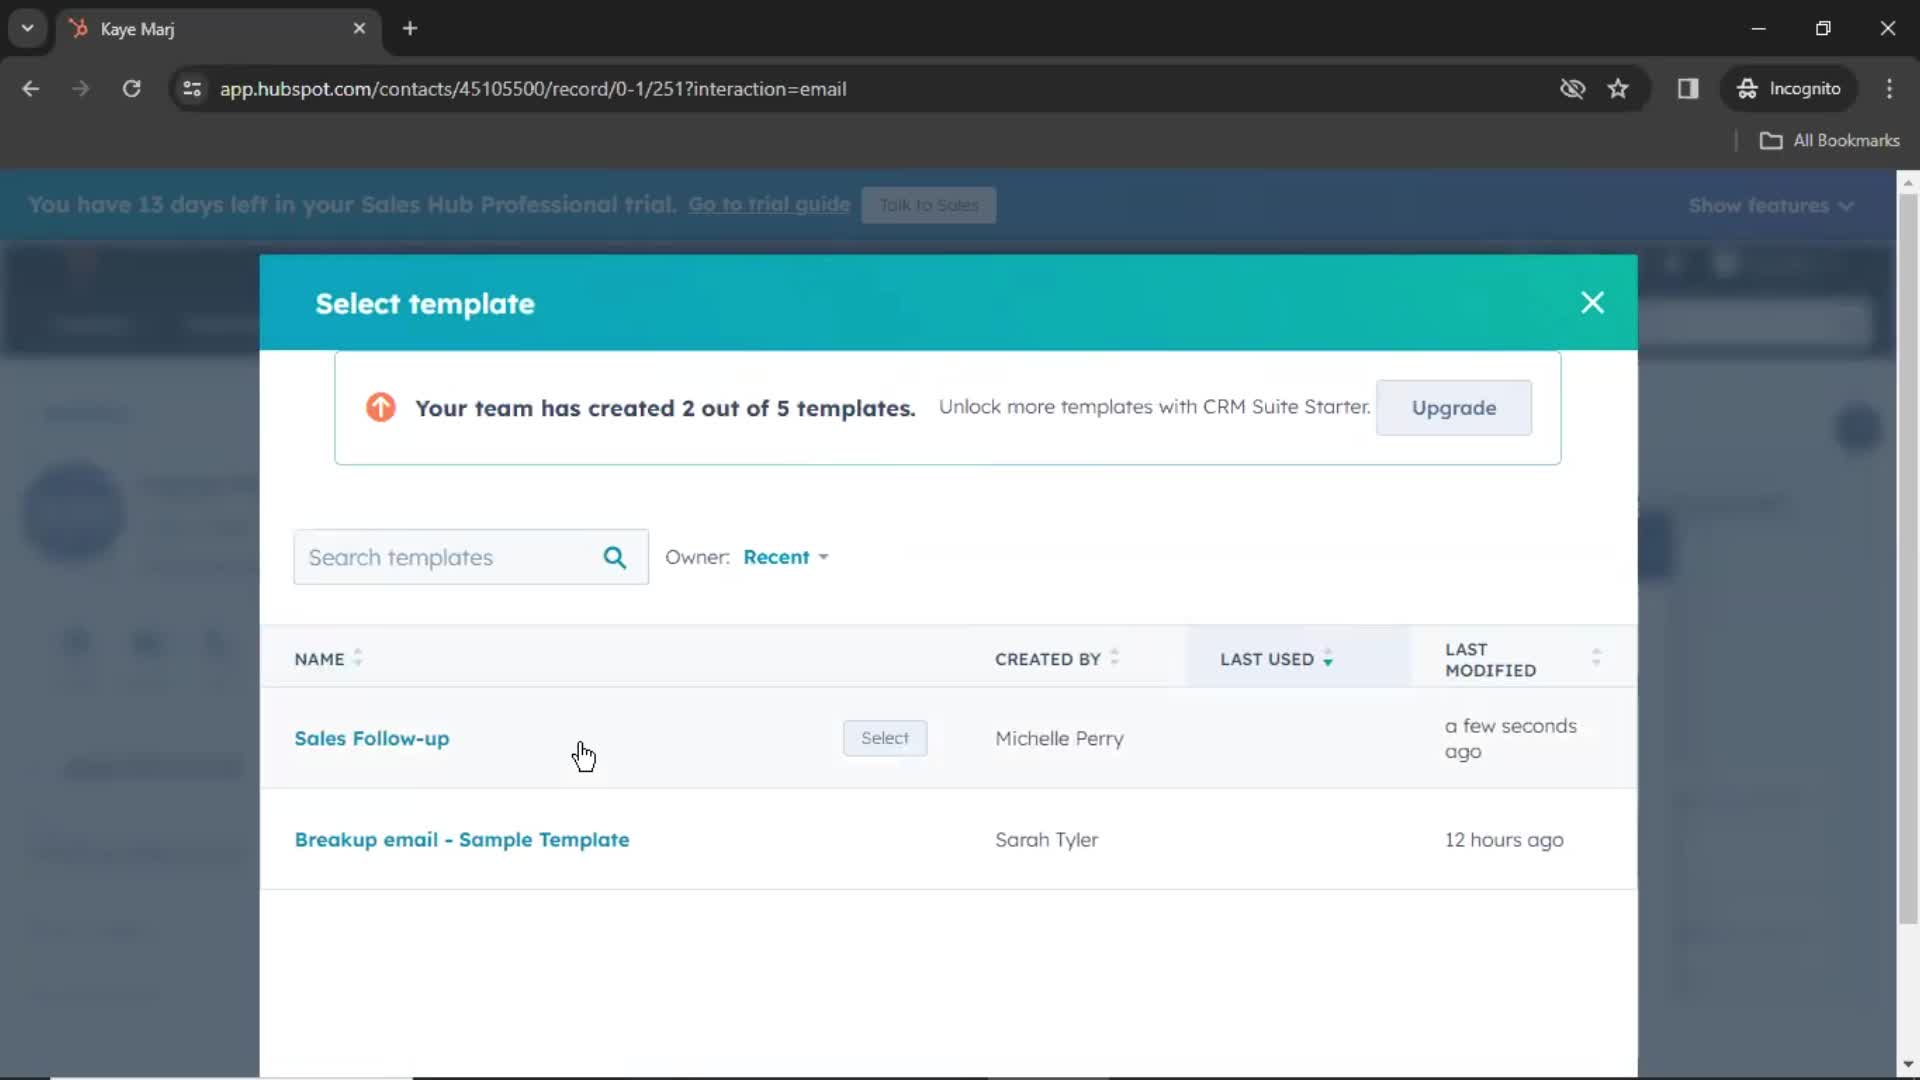Click the Go to trial guide link

[770, 204]
